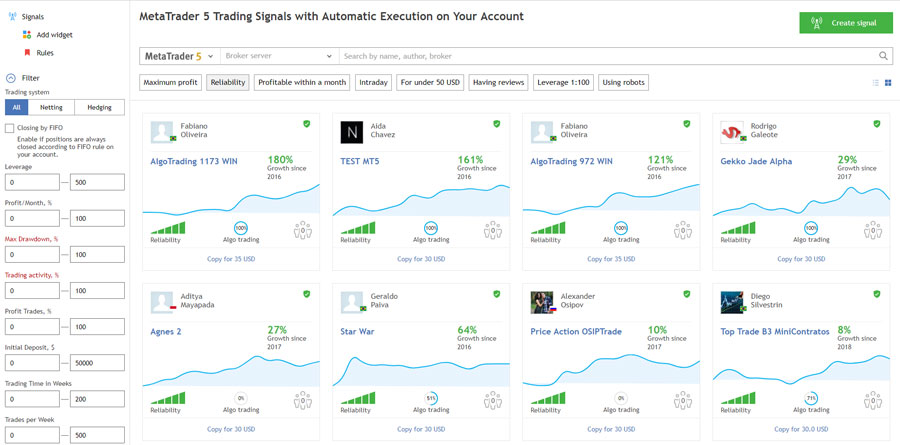Click Max Drawdown minimum field
The height and width of the screenshot is (445, 900).
coord(32,254)
